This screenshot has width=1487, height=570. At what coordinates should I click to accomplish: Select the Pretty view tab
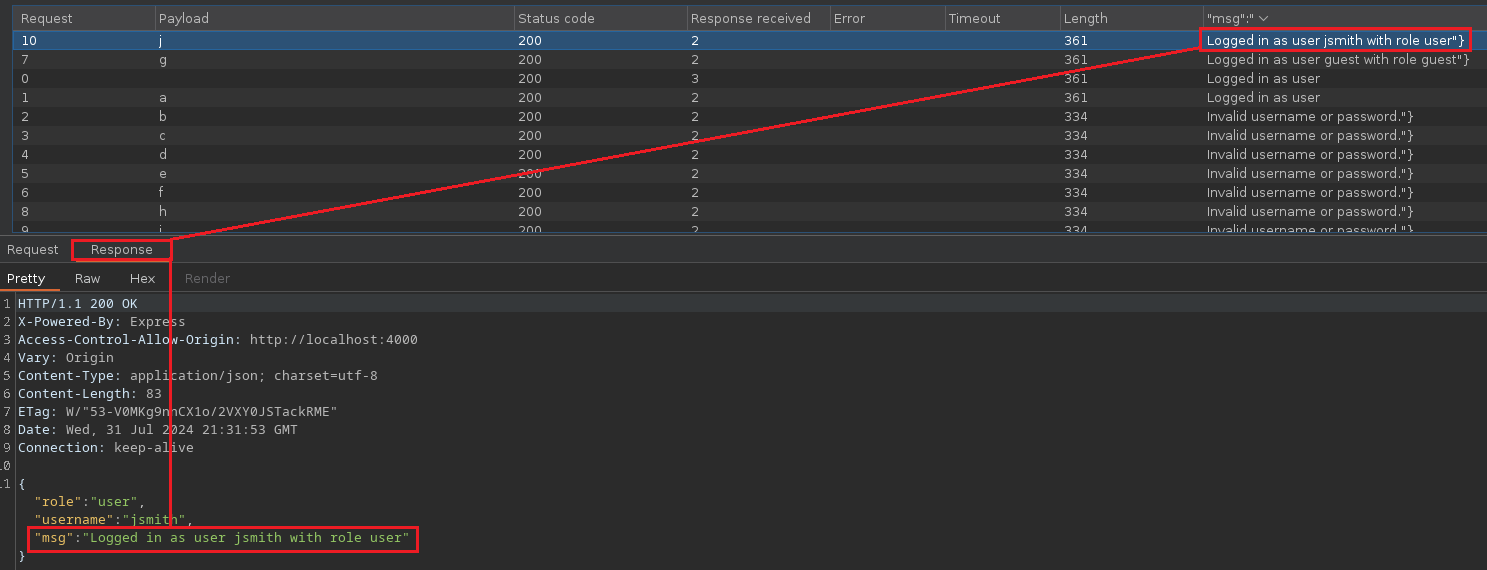click(x=26, y=279)
